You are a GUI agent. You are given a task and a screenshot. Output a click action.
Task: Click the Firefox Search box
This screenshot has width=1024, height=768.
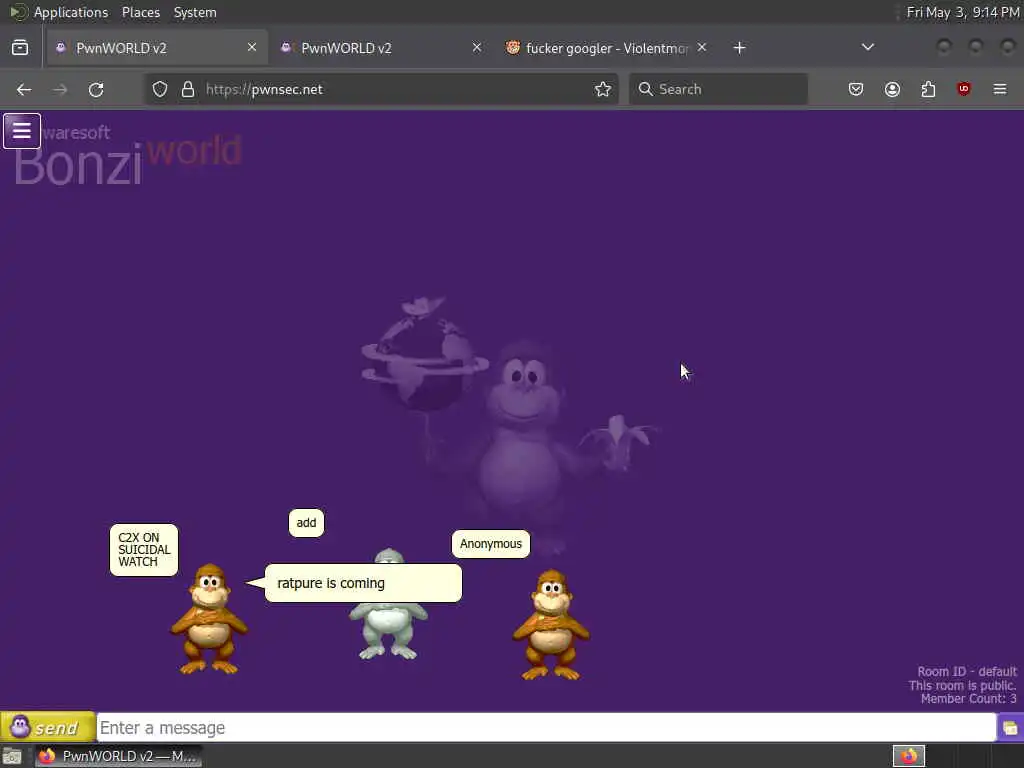718,89
